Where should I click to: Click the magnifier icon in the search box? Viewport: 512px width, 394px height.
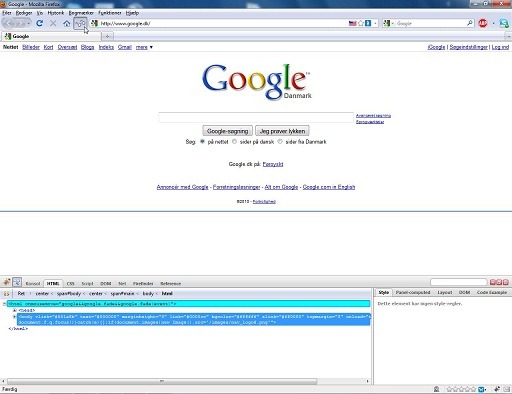pos(470,23)
